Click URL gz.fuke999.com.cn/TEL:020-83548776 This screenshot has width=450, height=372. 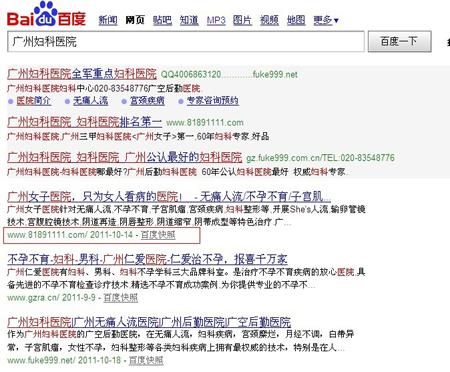320,158
